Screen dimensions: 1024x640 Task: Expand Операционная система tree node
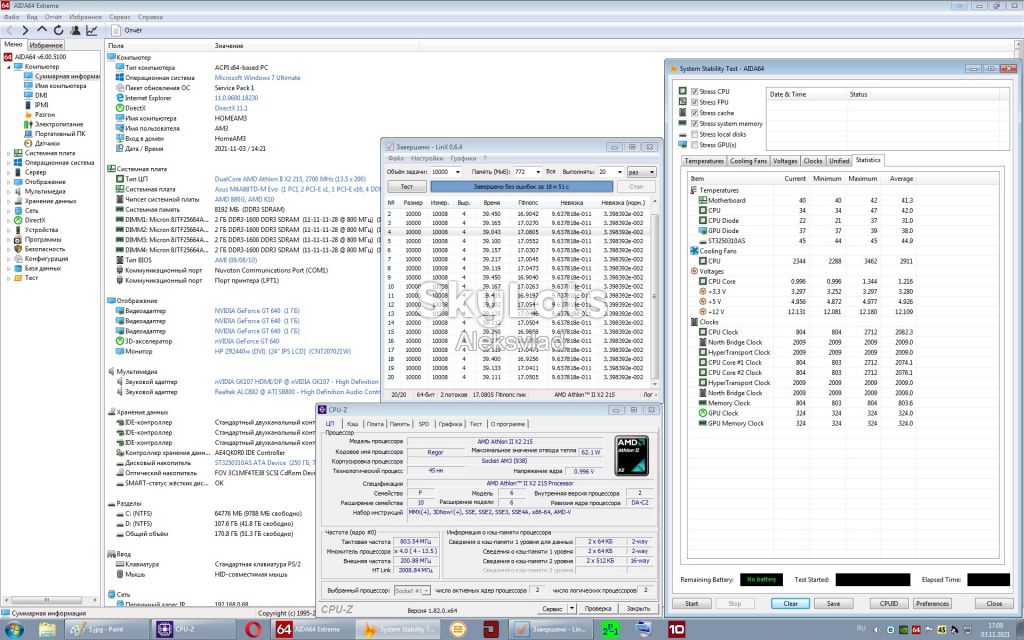(x=8, y=163)
